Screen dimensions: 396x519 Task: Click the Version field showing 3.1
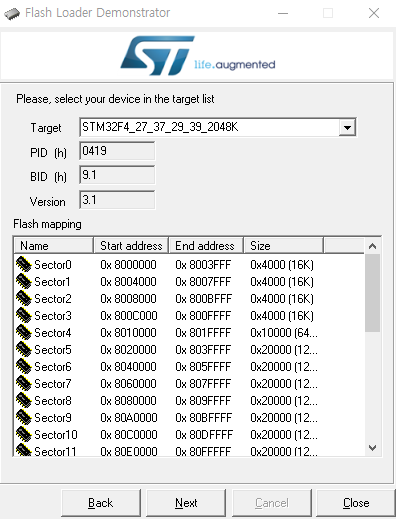[117, 200]
